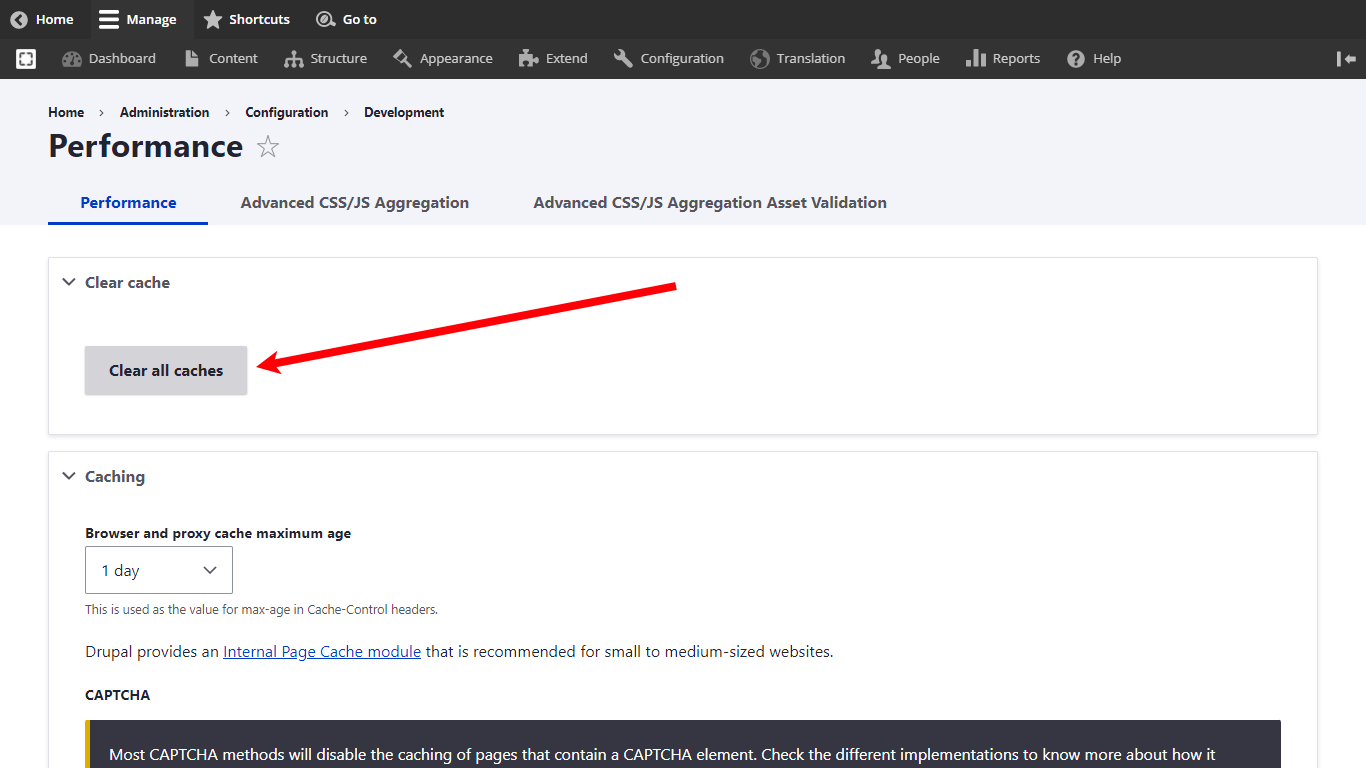
Task: Go to Configuration breadcrumb link
Action: (x=287, y=112)
